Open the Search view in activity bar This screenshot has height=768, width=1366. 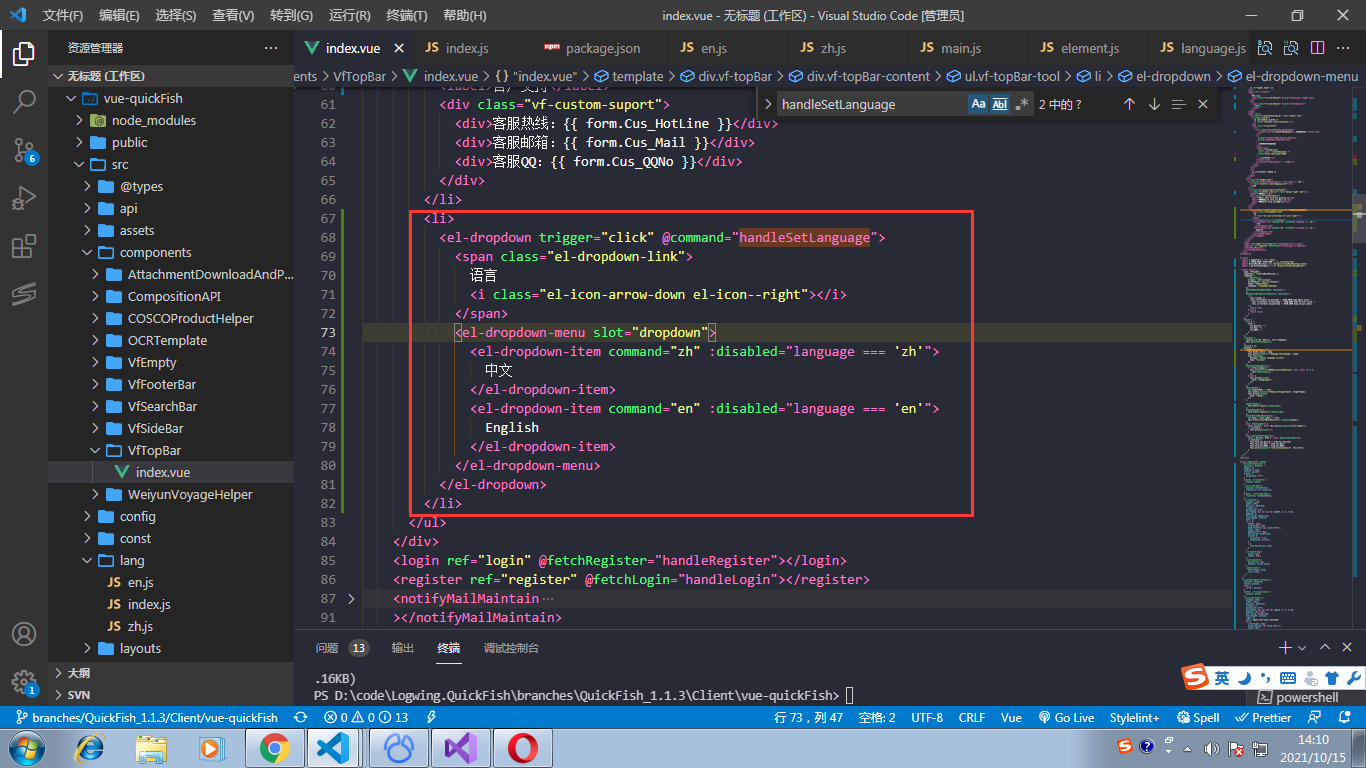click(x=24, y=100)
